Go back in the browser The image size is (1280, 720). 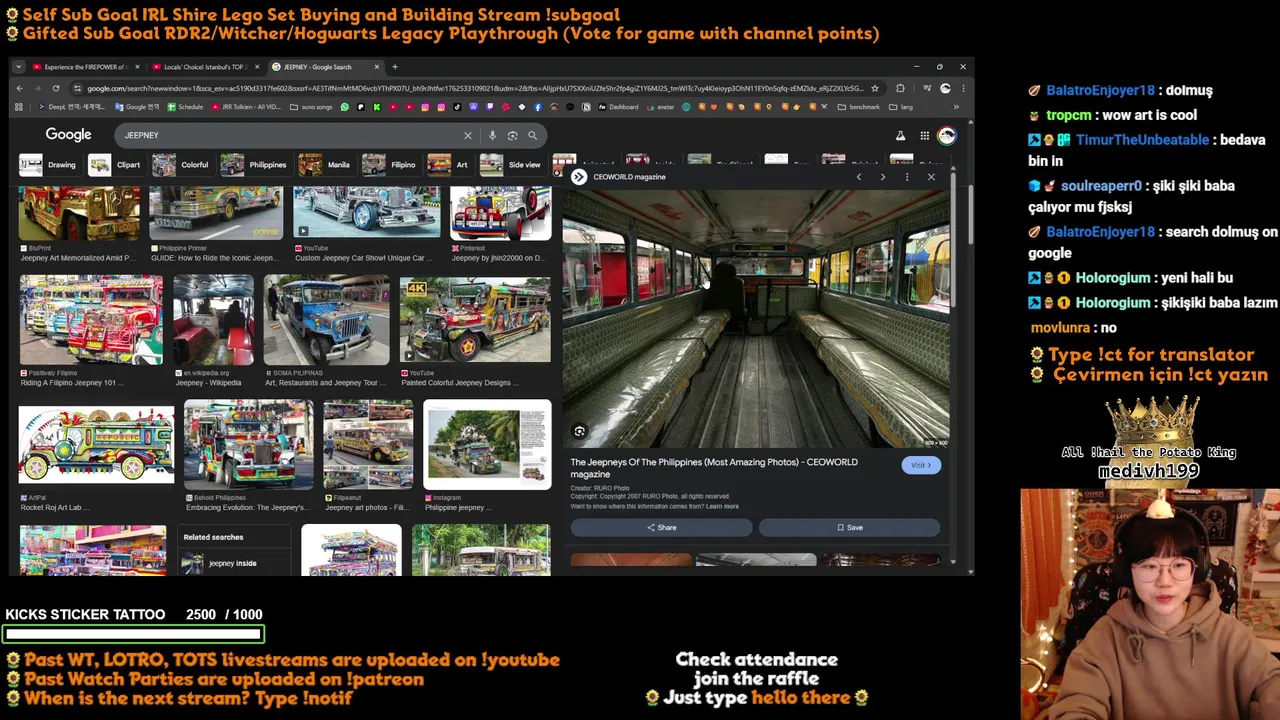pos(19,88)
